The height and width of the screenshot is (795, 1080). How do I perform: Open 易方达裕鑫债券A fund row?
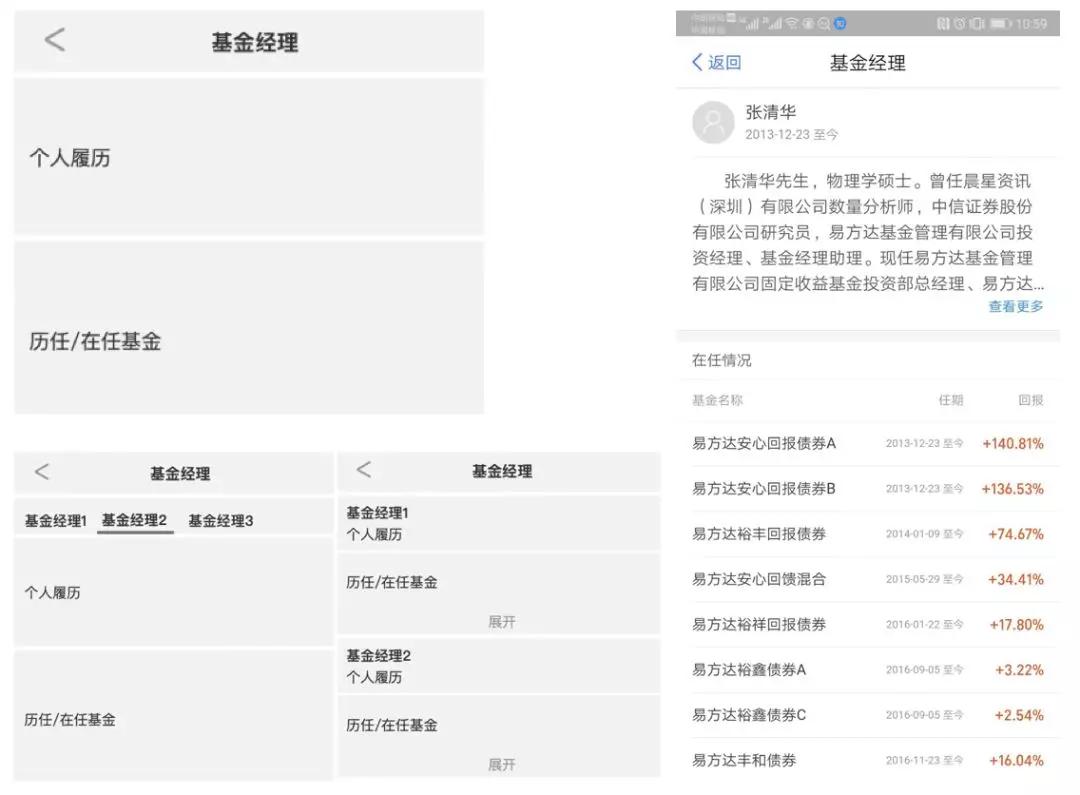[868, 670]
